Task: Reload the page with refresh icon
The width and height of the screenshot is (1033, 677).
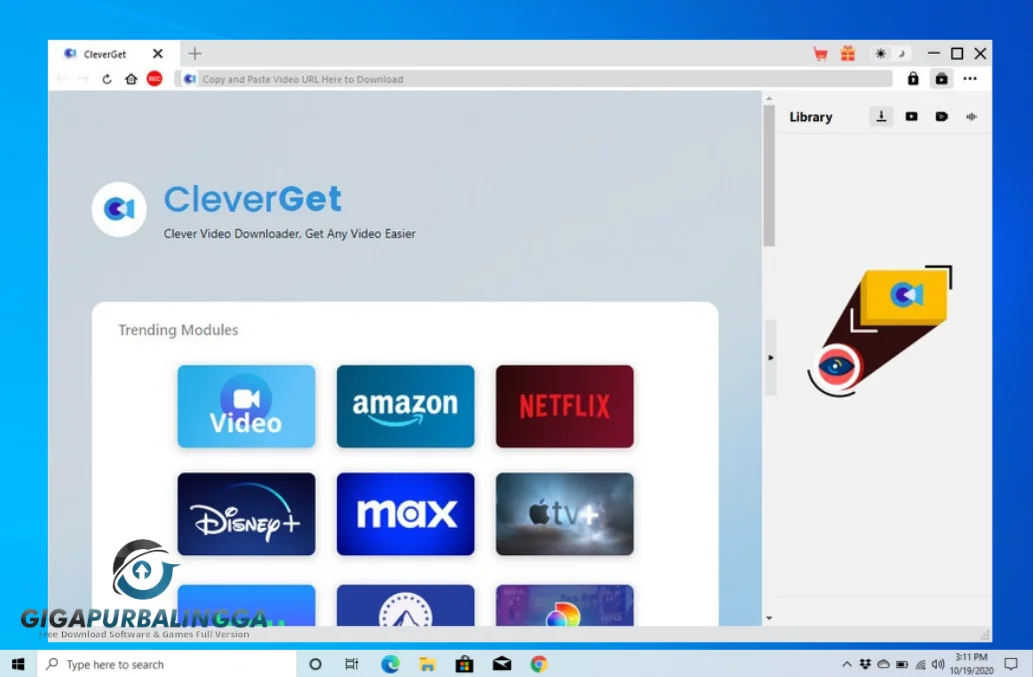Action: pyautogui.click(x=107, y=79)
